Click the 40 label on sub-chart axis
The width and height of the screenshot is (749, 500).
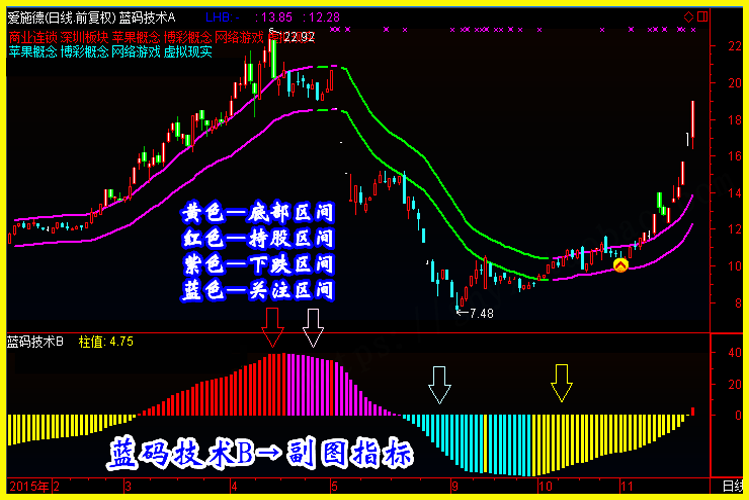coord(735,352)
